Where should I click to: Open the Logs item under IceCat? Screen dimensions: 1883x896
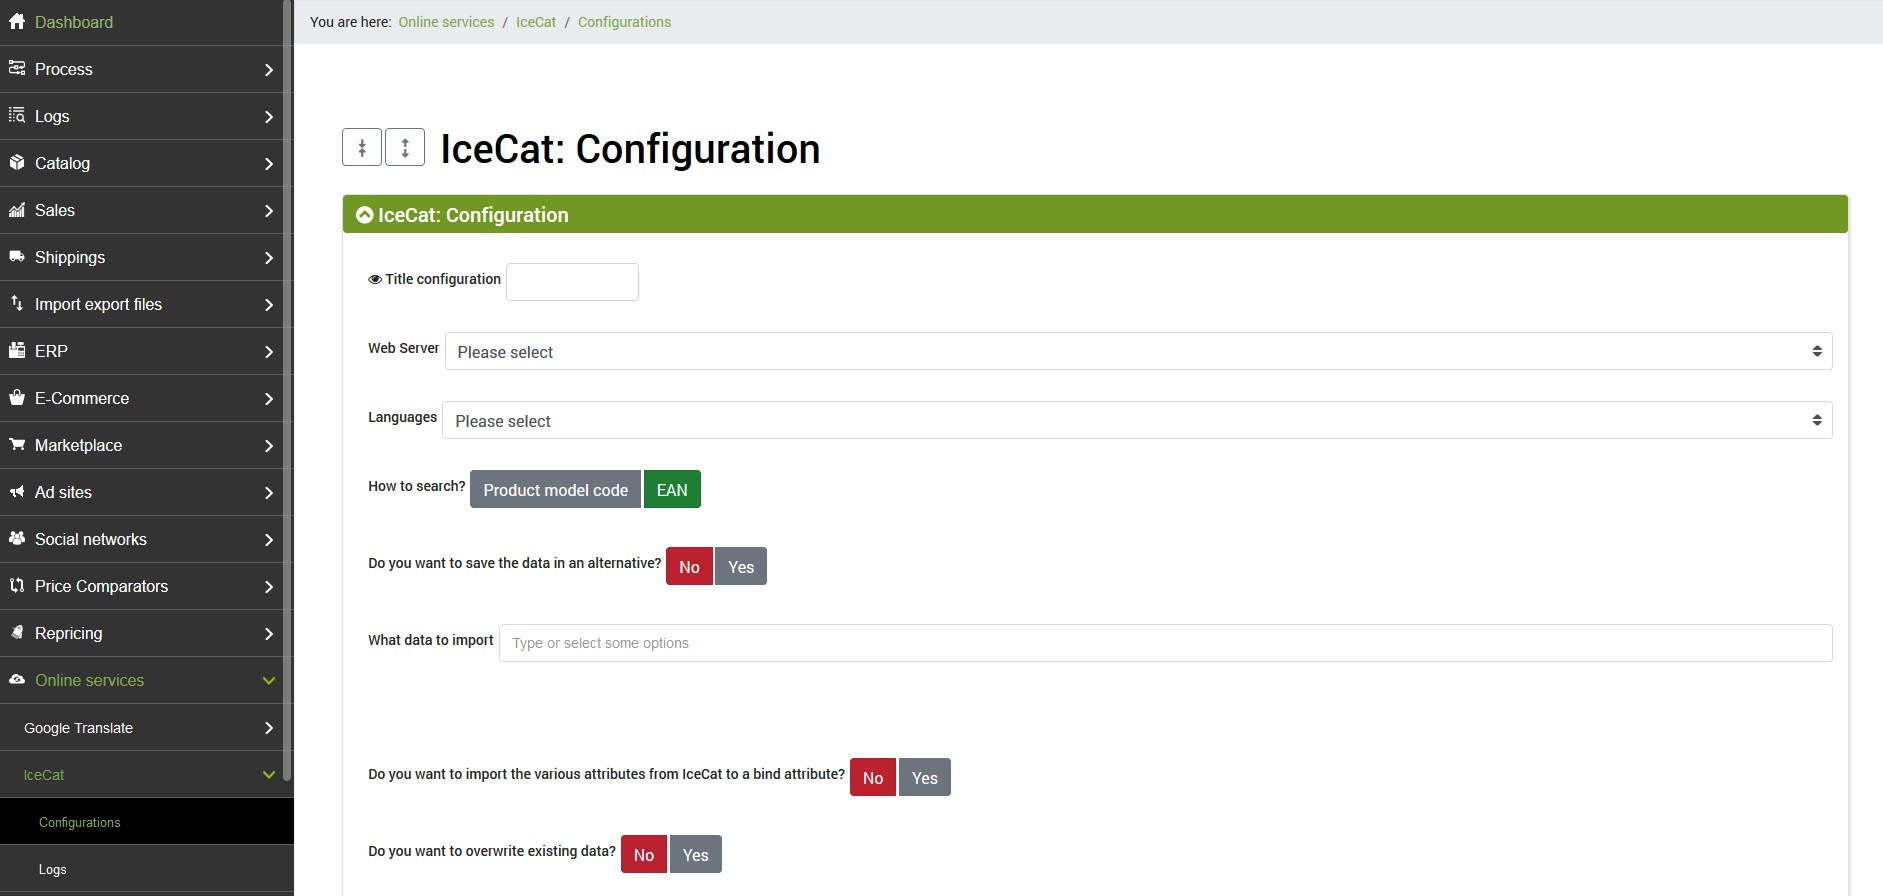coord(146,869)
